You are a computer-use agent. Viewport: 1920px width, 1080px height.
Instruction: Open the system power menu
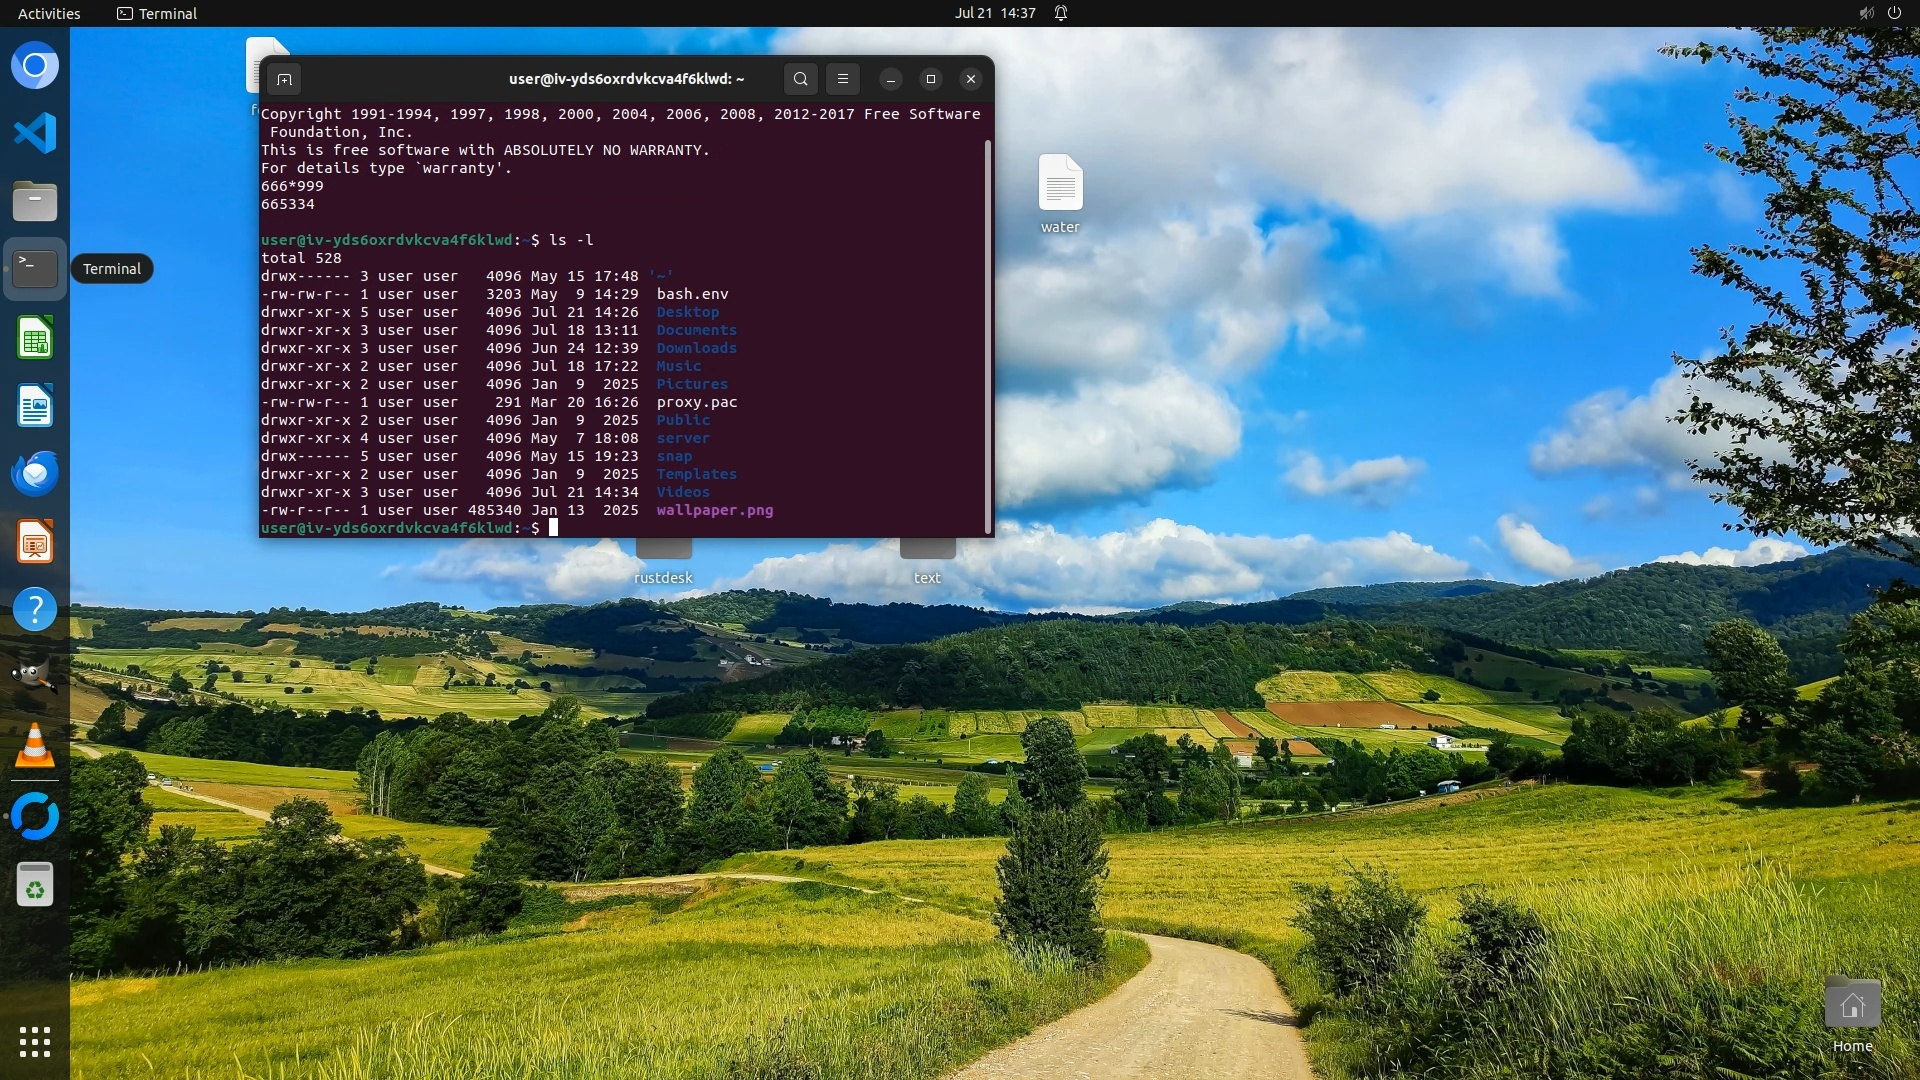point(1894,13)
